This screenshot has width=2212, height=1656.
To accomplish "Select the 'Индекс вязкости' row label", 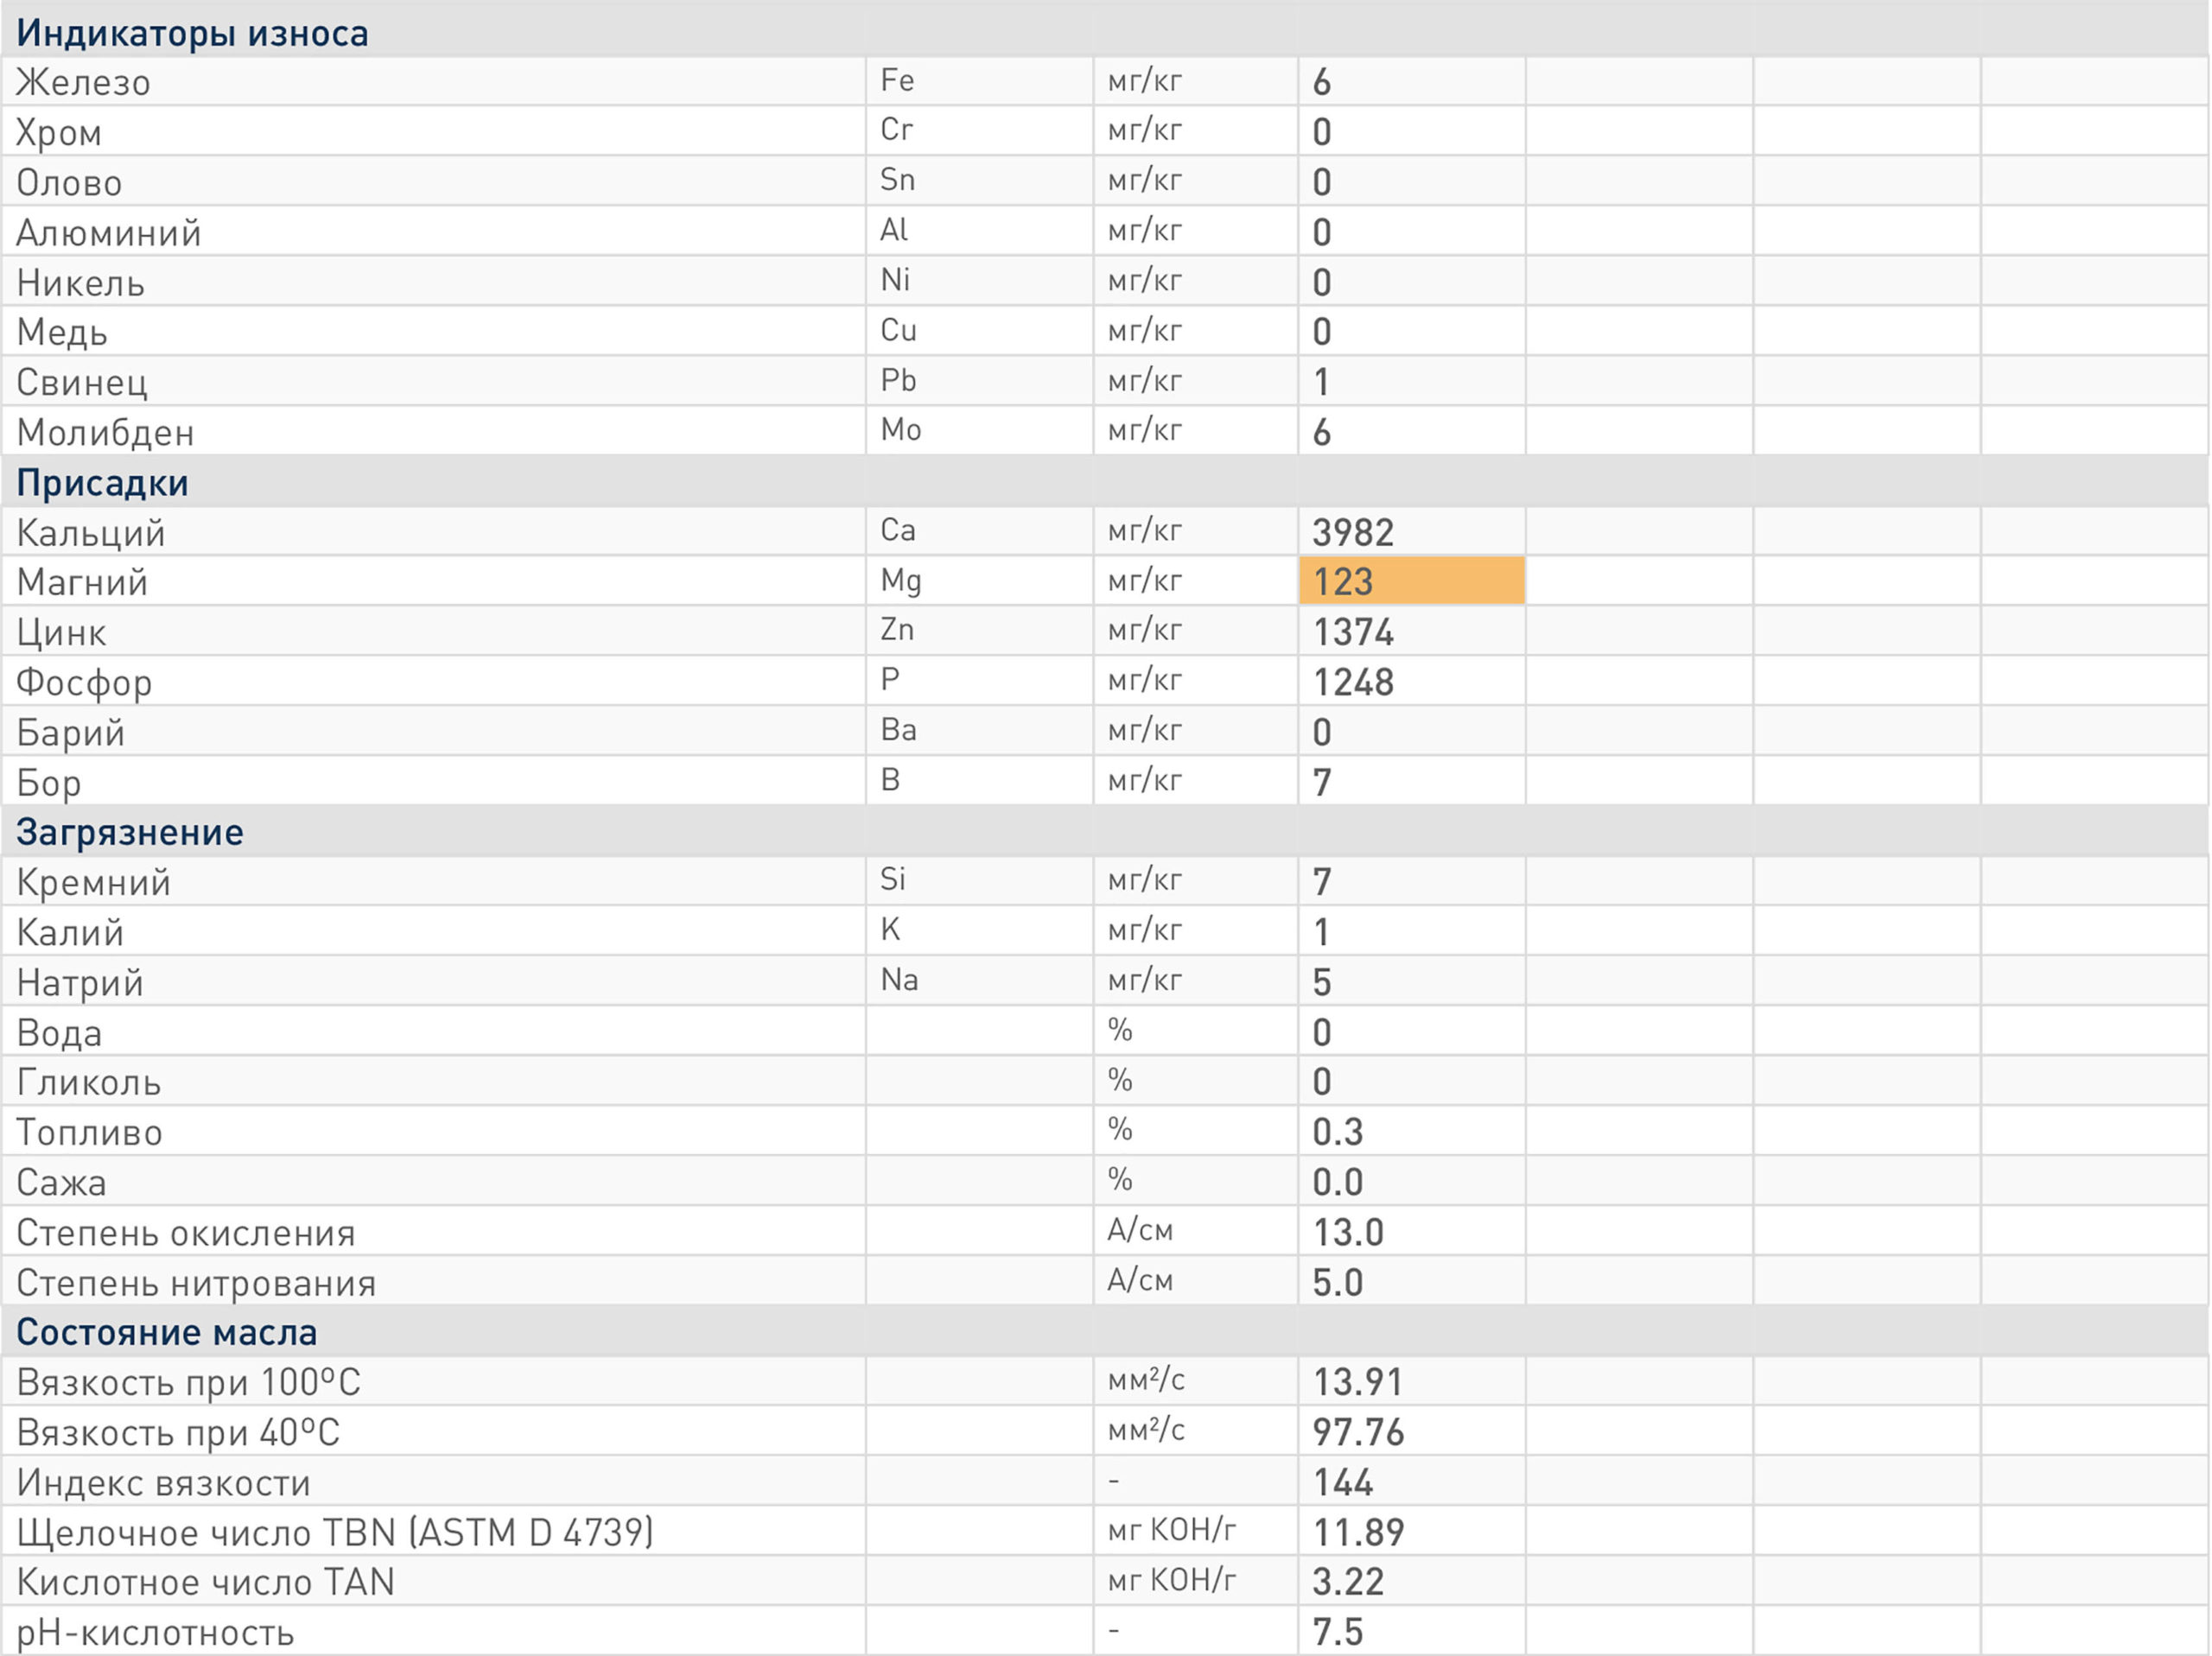I will click(163, 1482).
